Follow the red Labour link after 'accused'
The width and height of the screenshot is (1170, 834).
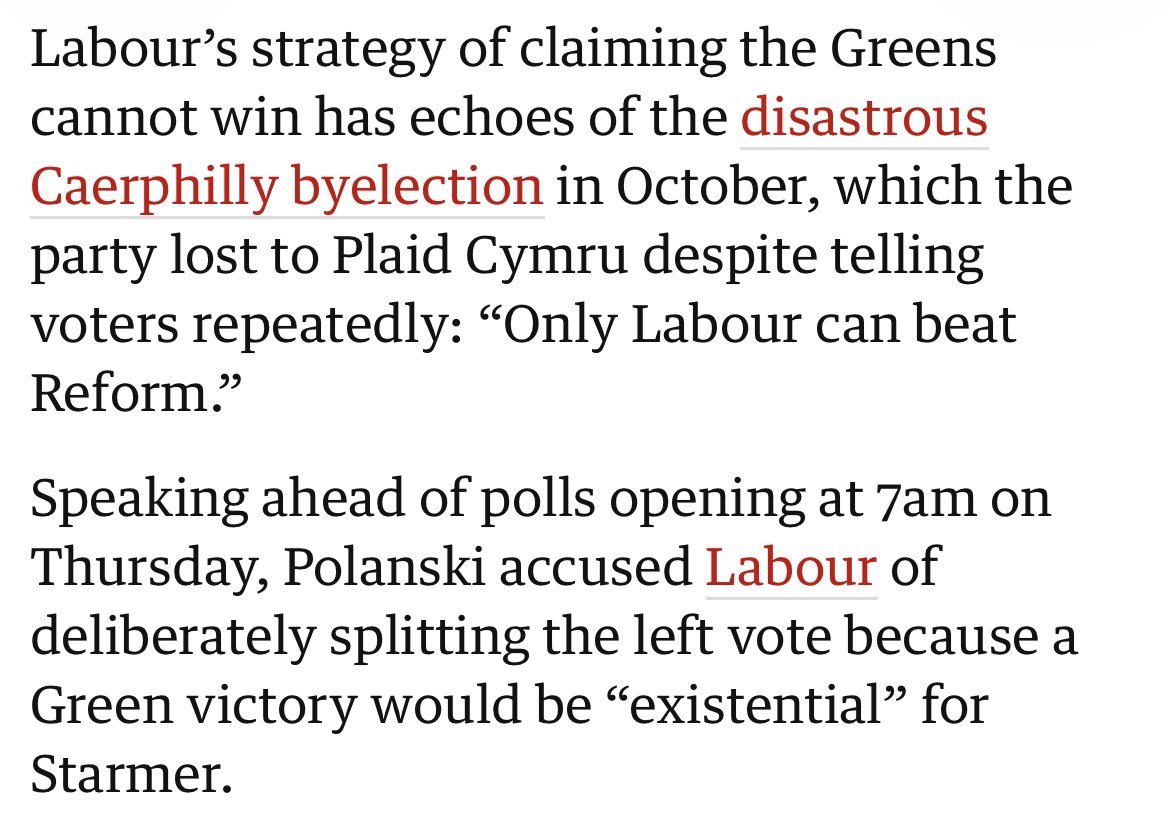click(791, 567)
